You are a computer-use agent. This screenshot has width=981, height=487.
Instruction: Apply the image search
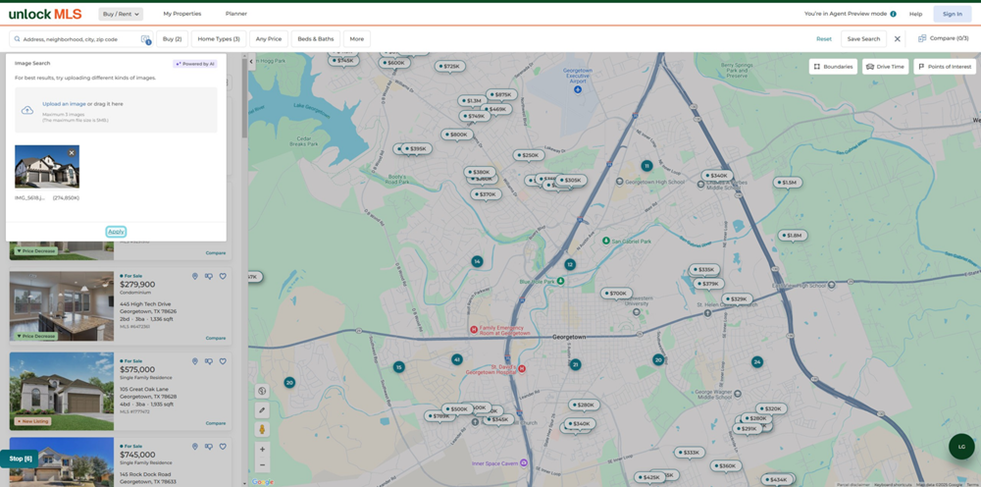116,232
